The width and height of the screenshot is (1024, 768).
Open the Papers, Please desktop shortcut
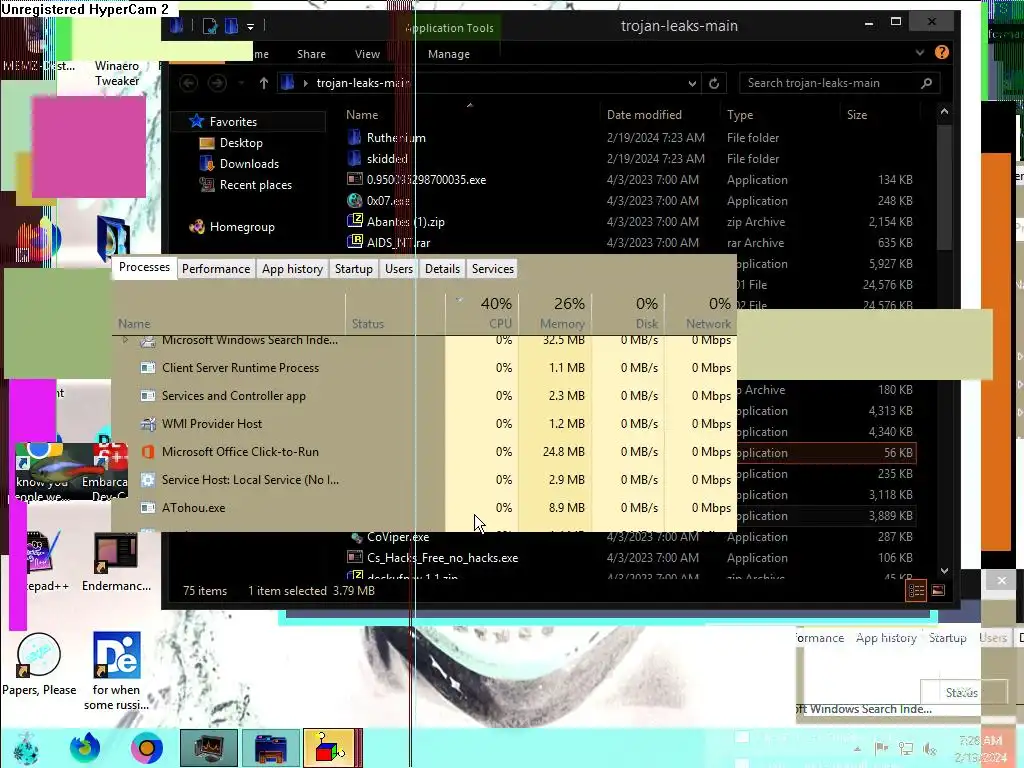tap(39, 664)
